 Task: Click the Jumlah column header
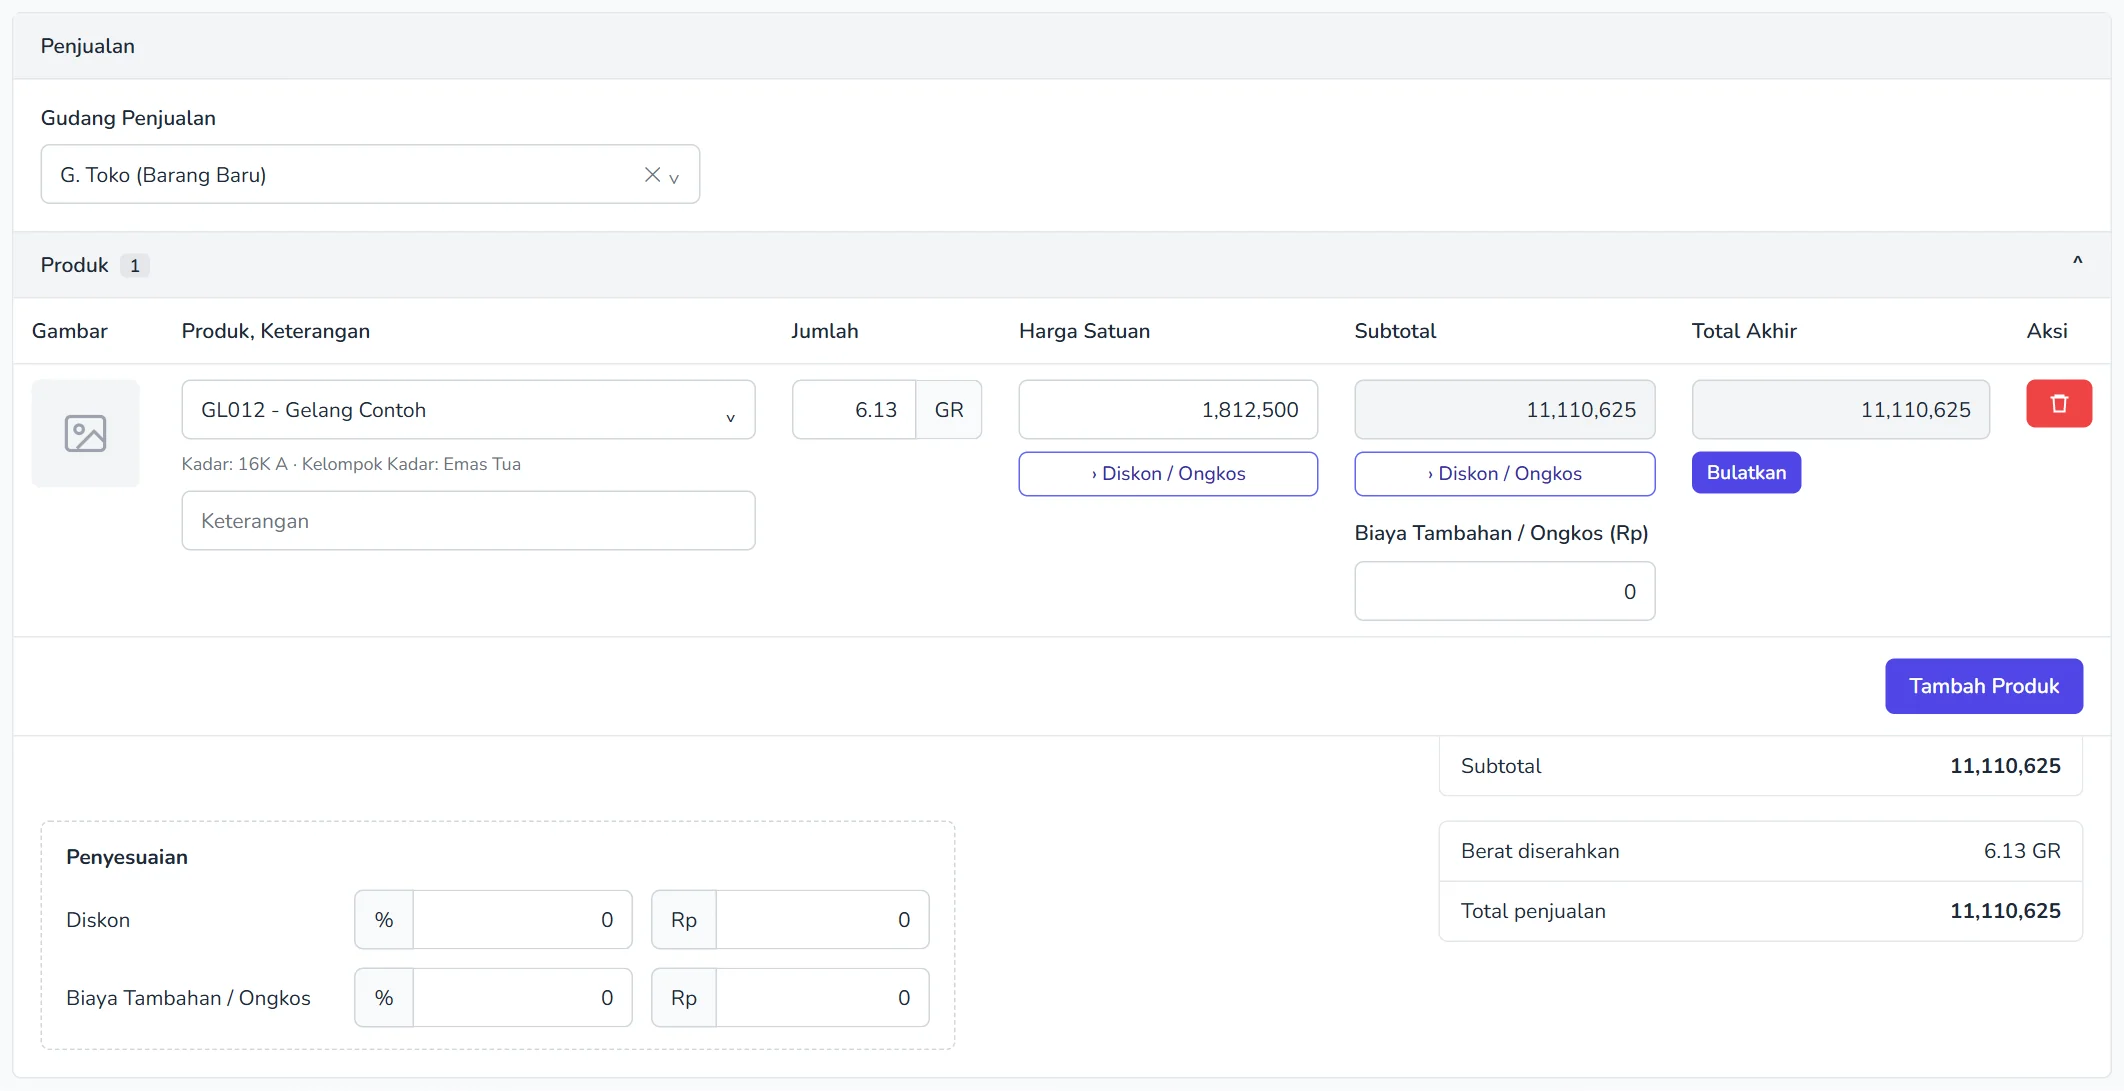[824, 331]
